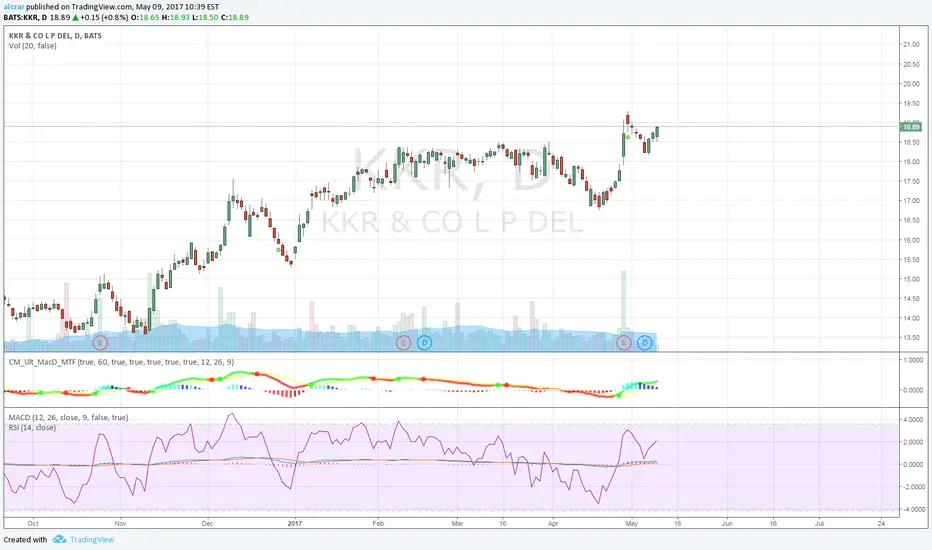This screenshot has width=932, height=550.
Task: Click the KKR & CO L P DEL, D, BATS legend
Action: pyautogui.click(x=55, y=36)
